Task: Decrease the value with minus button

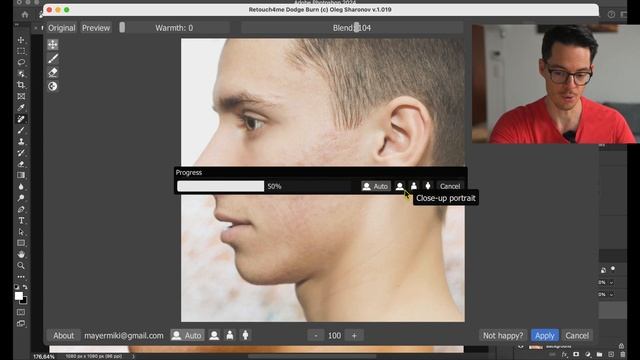Action: [316, 336]
